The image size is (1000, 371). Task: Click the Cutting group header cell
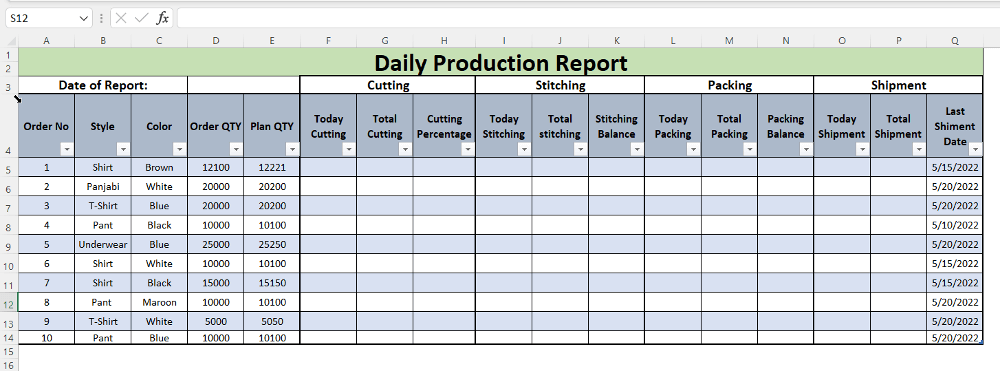tap(388, 85)
